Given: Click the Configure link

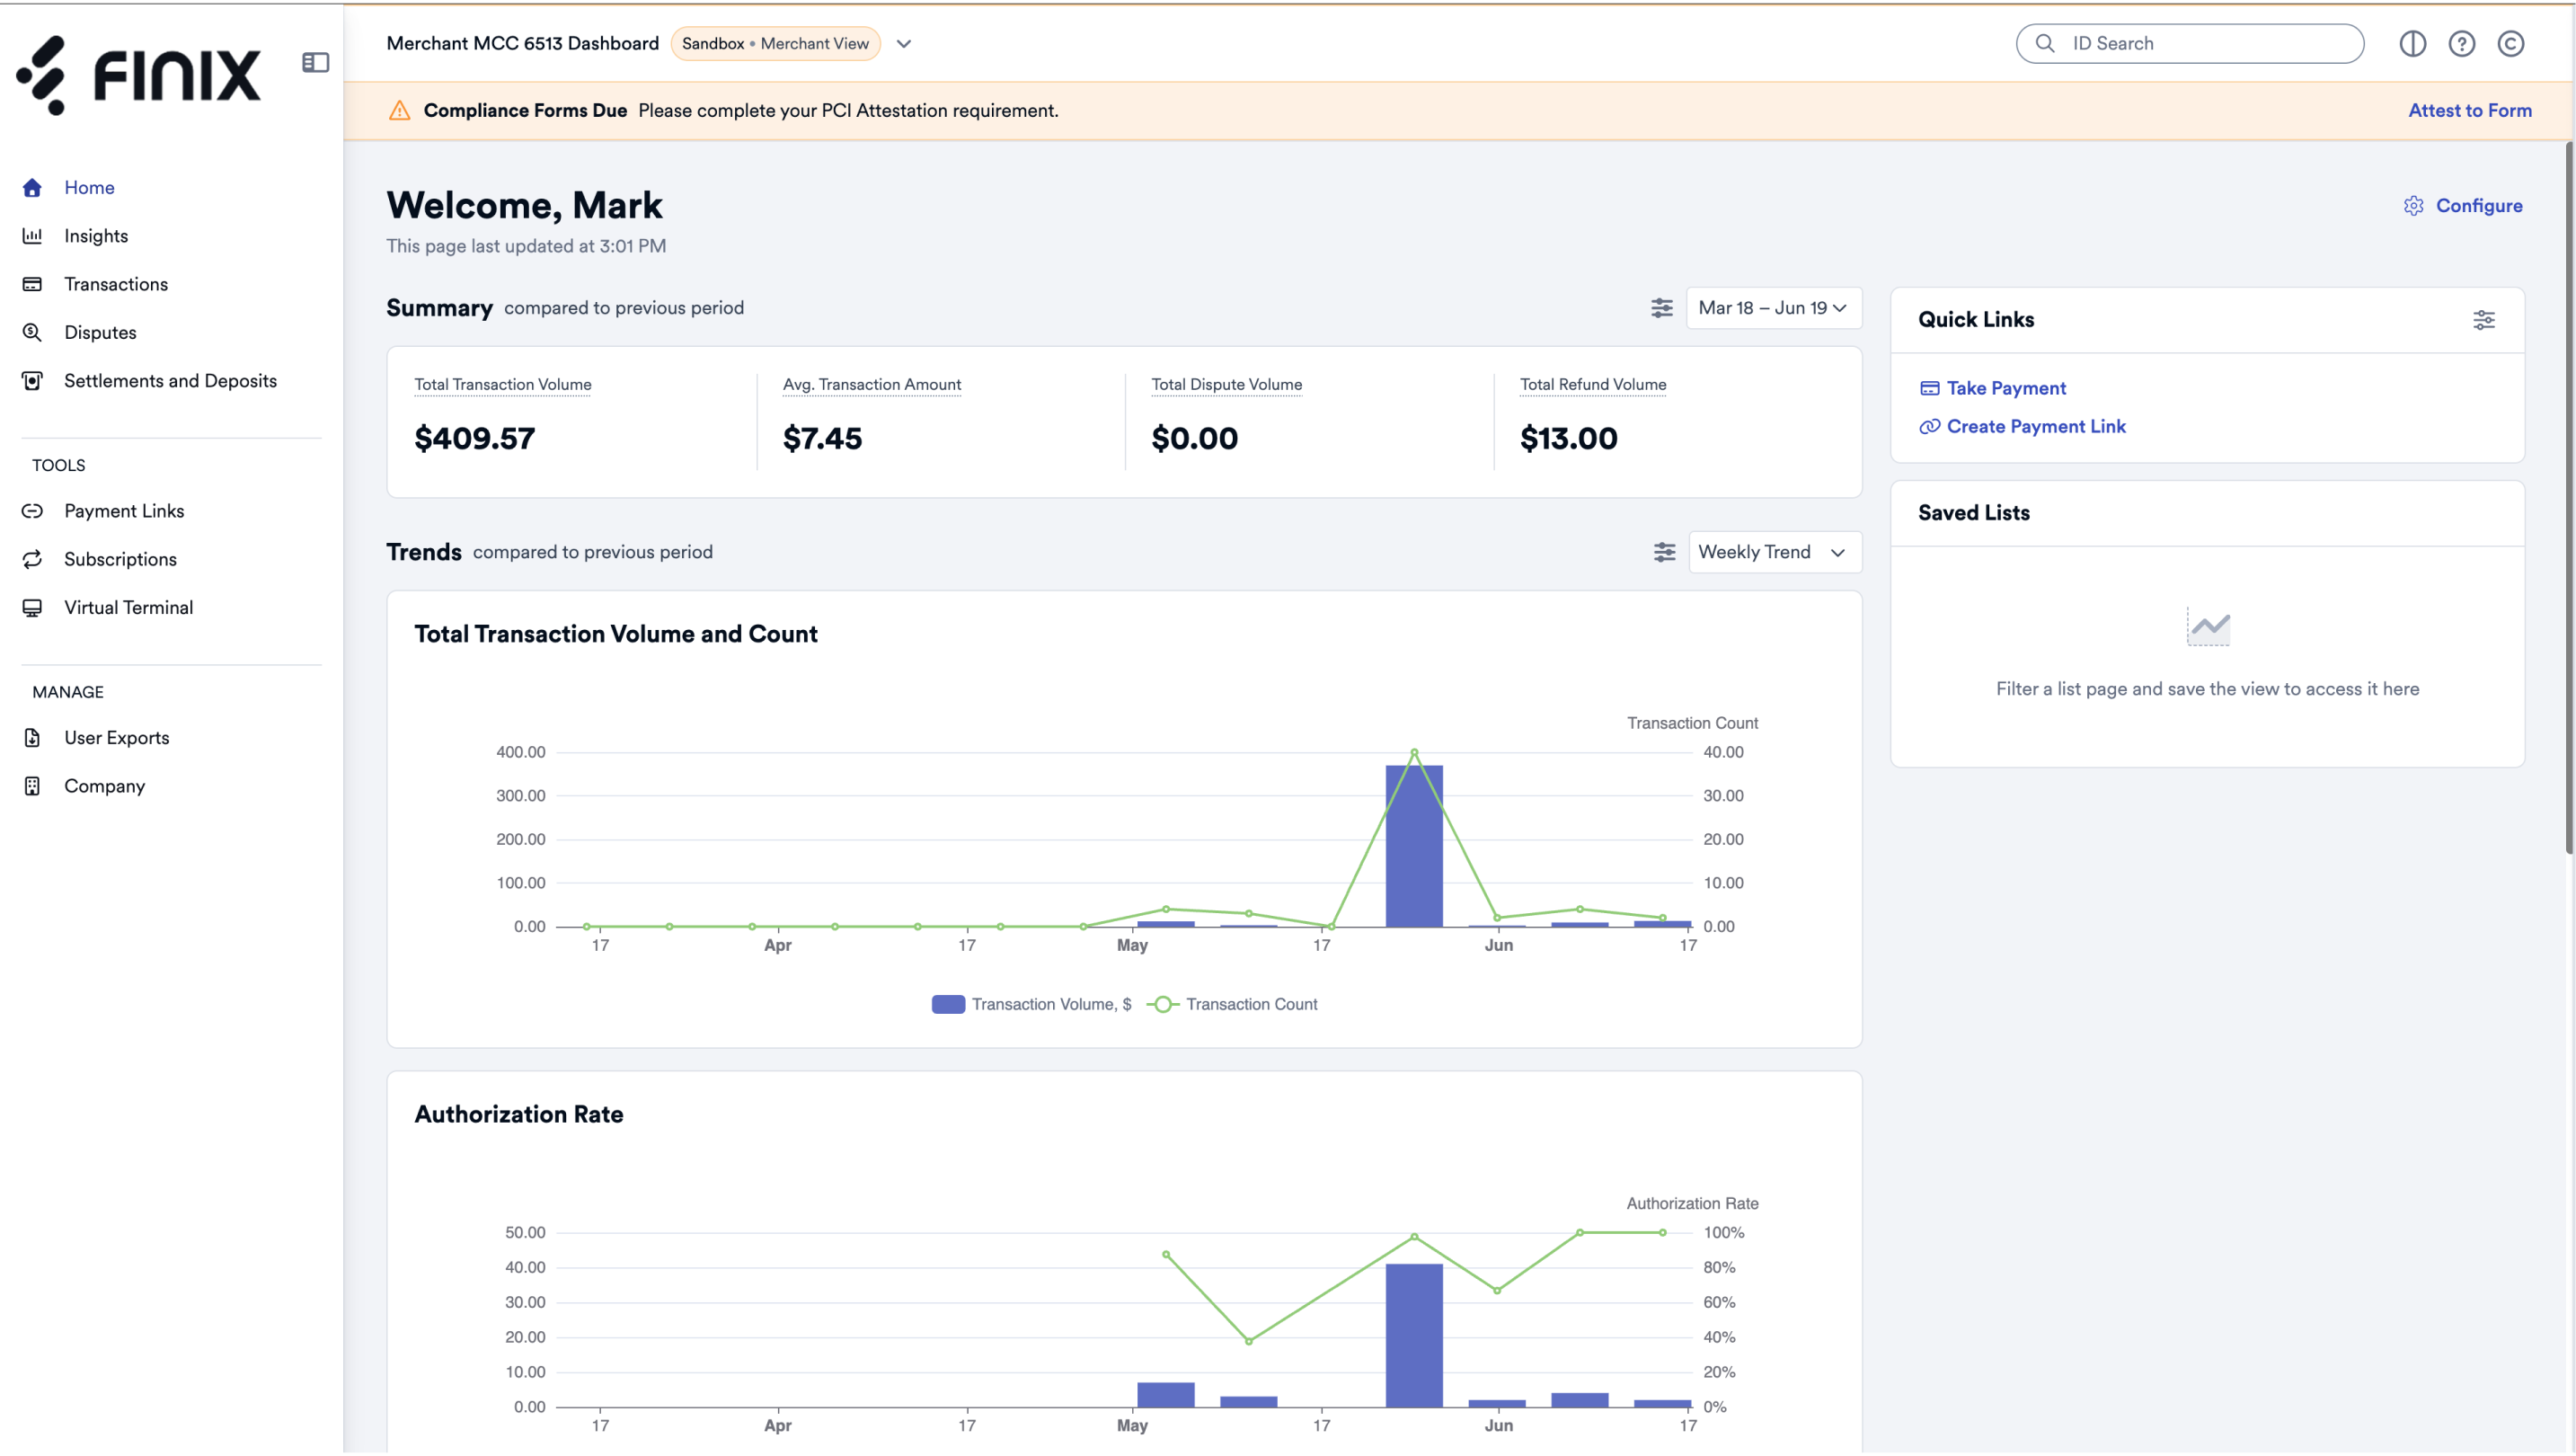Looking at the screenshot, I should (x=2478, y=206).
